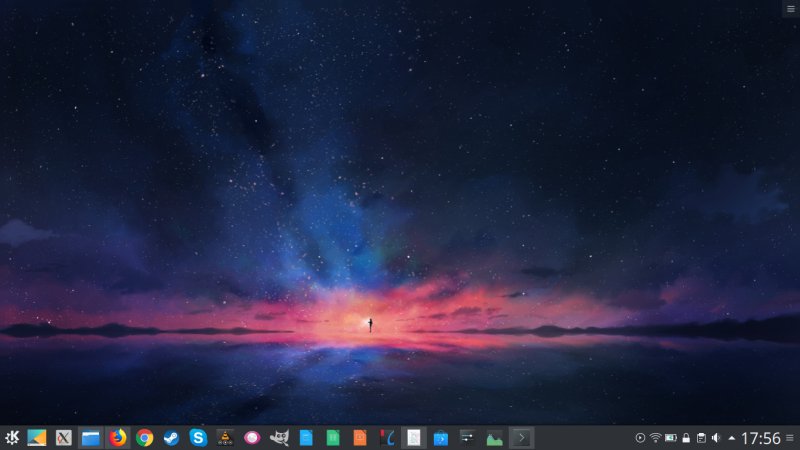Click the 17:56 clock
800x450 pixels.
761,438
